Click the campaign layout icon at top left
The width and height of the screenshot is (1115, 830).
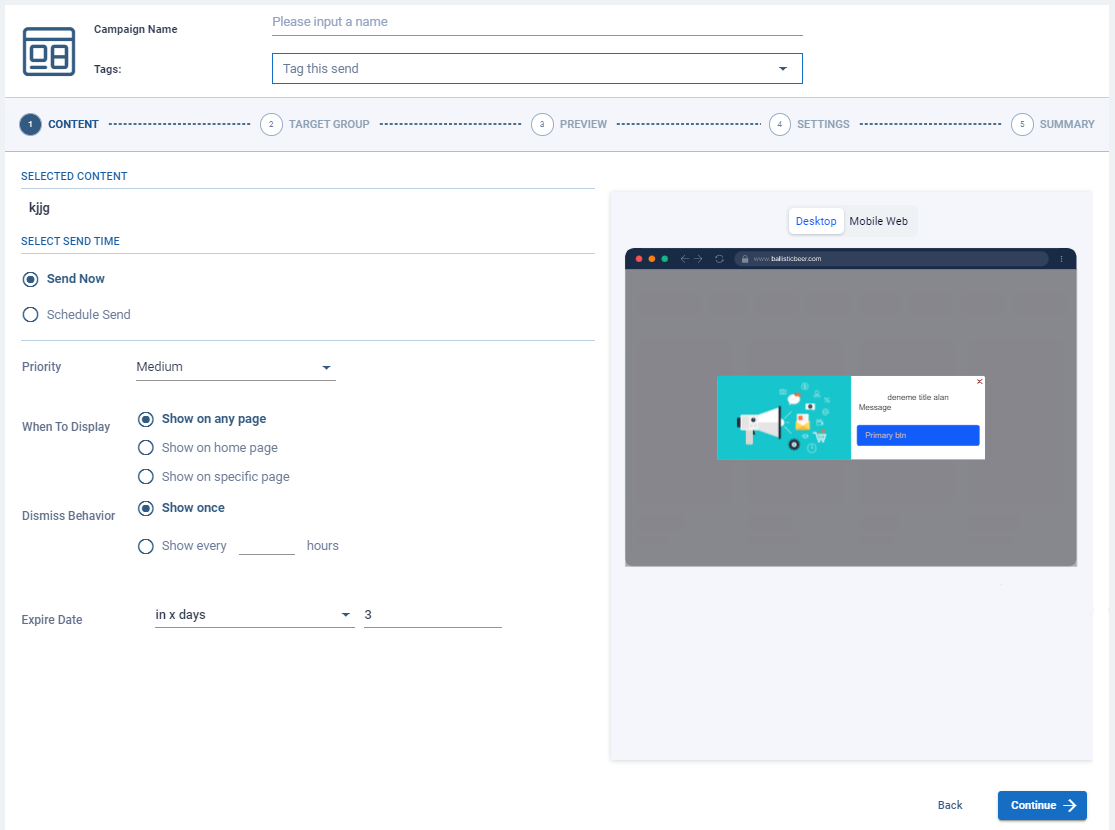pyautogui.click(x=49, y=51)
